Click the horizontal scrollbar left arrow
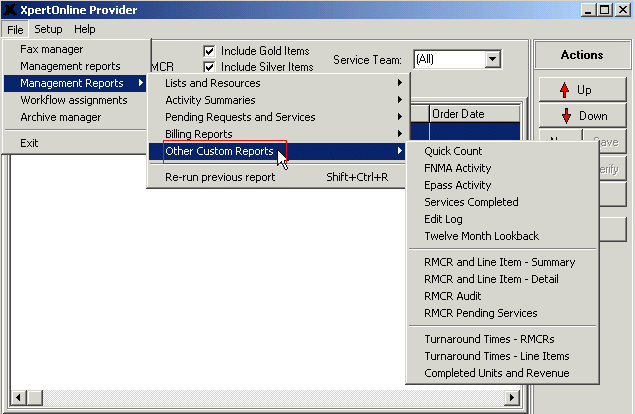 click(18, 397)
